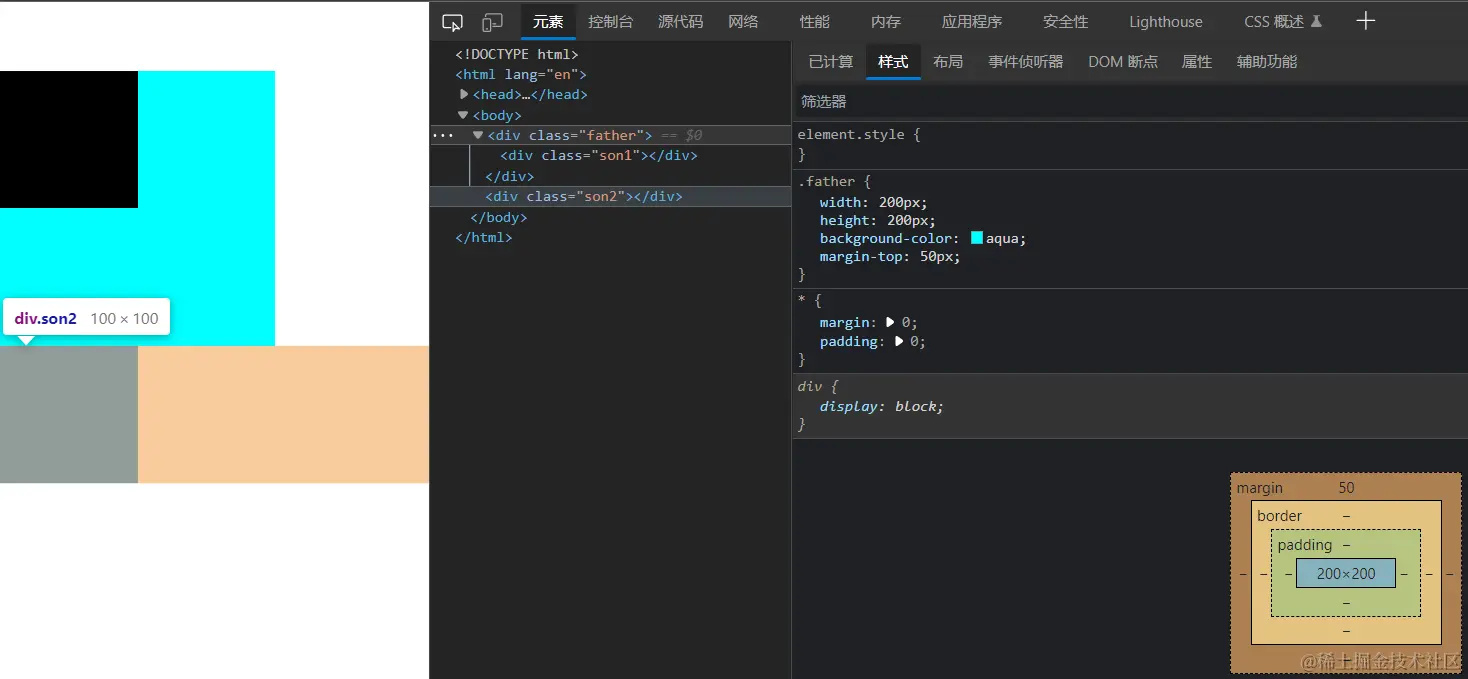Select the DOCTYPE html row
Screen dimensions: 1468x679
pos(610,54)
